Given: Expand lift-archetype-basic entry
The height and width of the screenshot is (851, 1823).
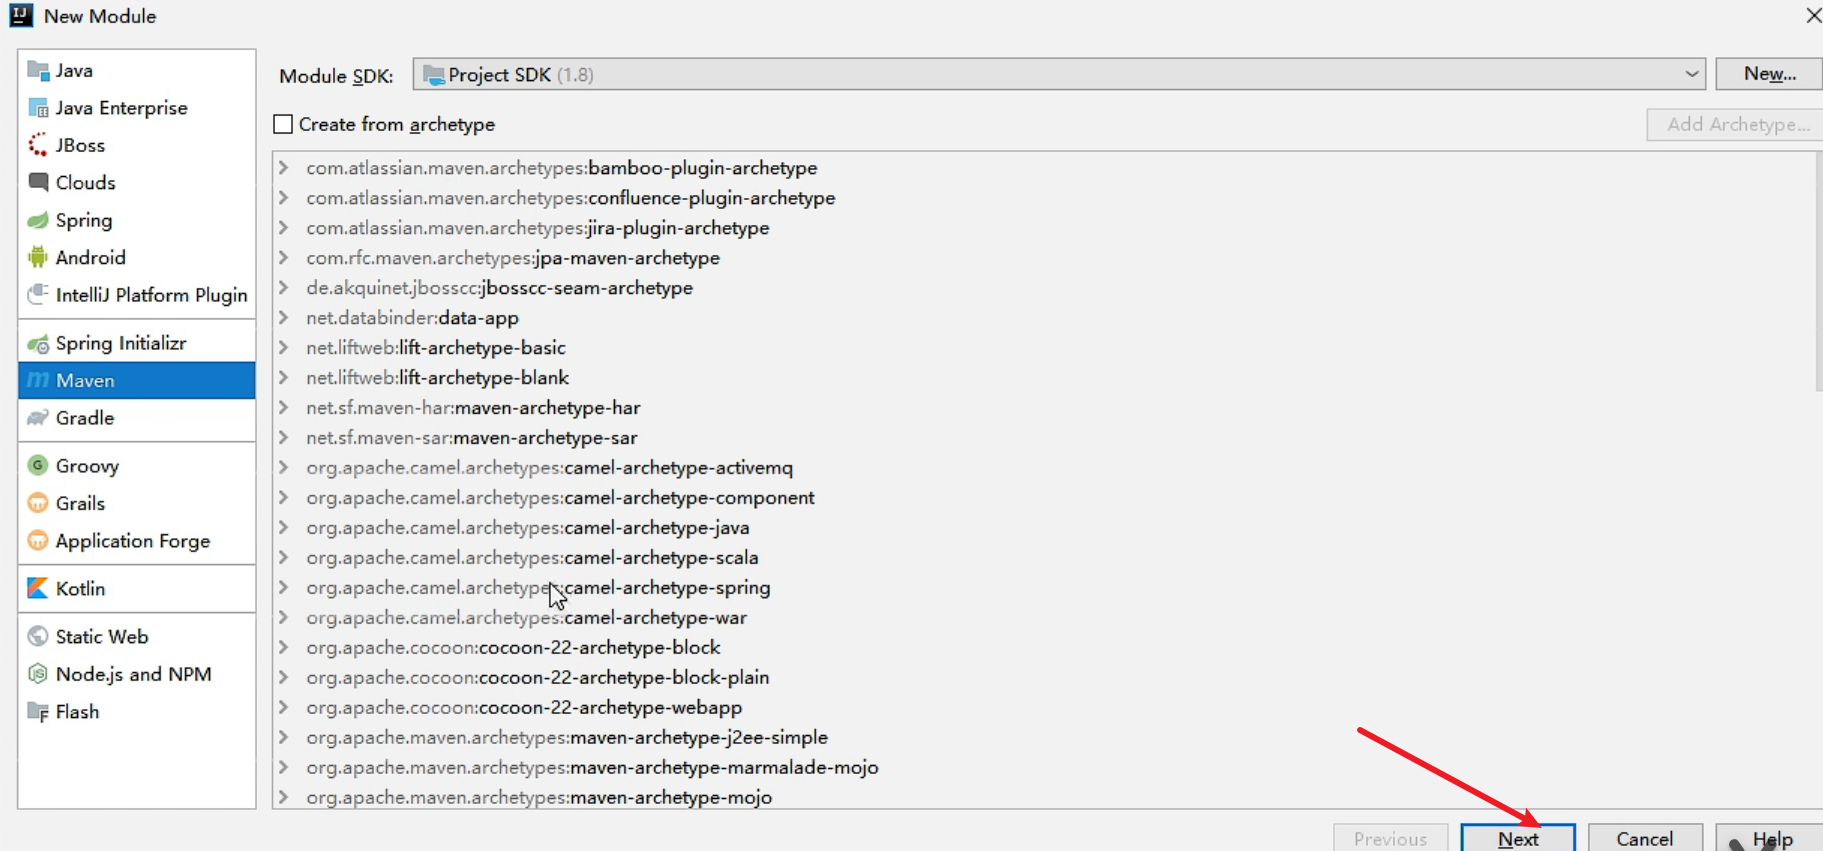Looking at the screenshot, I should (x=284, y=348).
